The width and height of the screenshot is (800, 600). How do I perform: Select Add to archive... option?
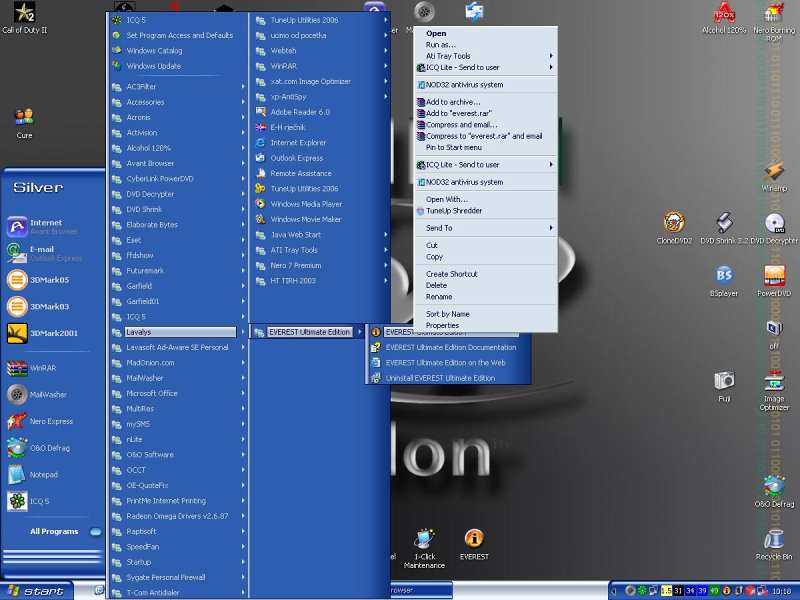(485, 102)
